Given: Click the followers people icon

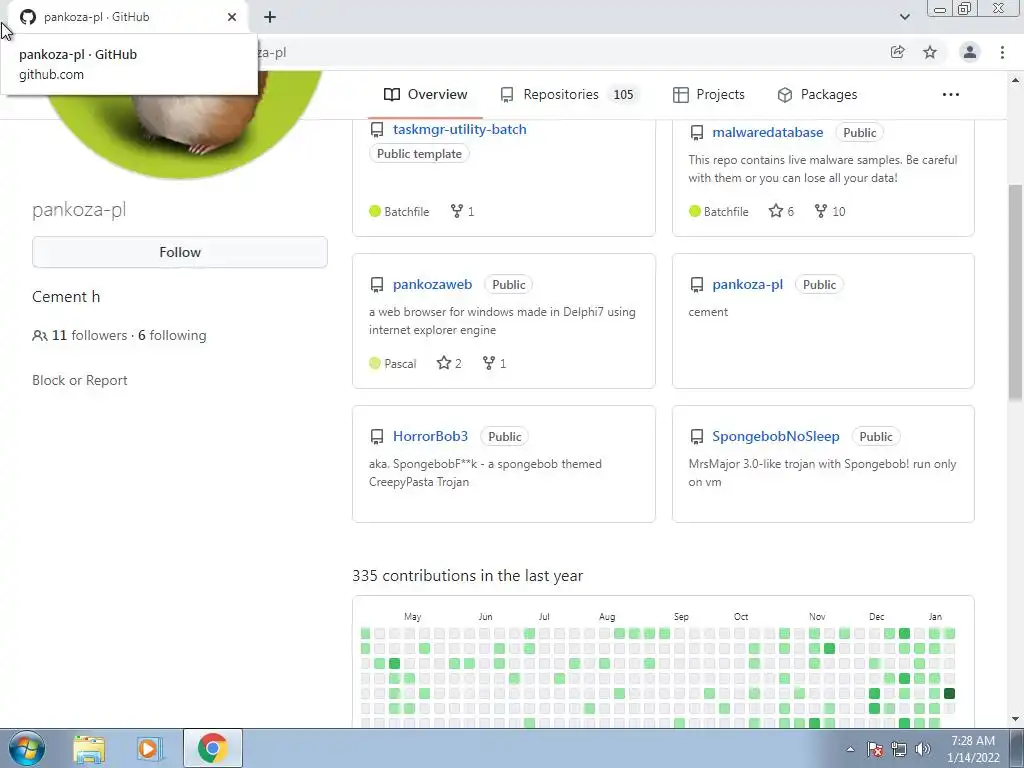Looking at the screenshot, I should [39, 336].
